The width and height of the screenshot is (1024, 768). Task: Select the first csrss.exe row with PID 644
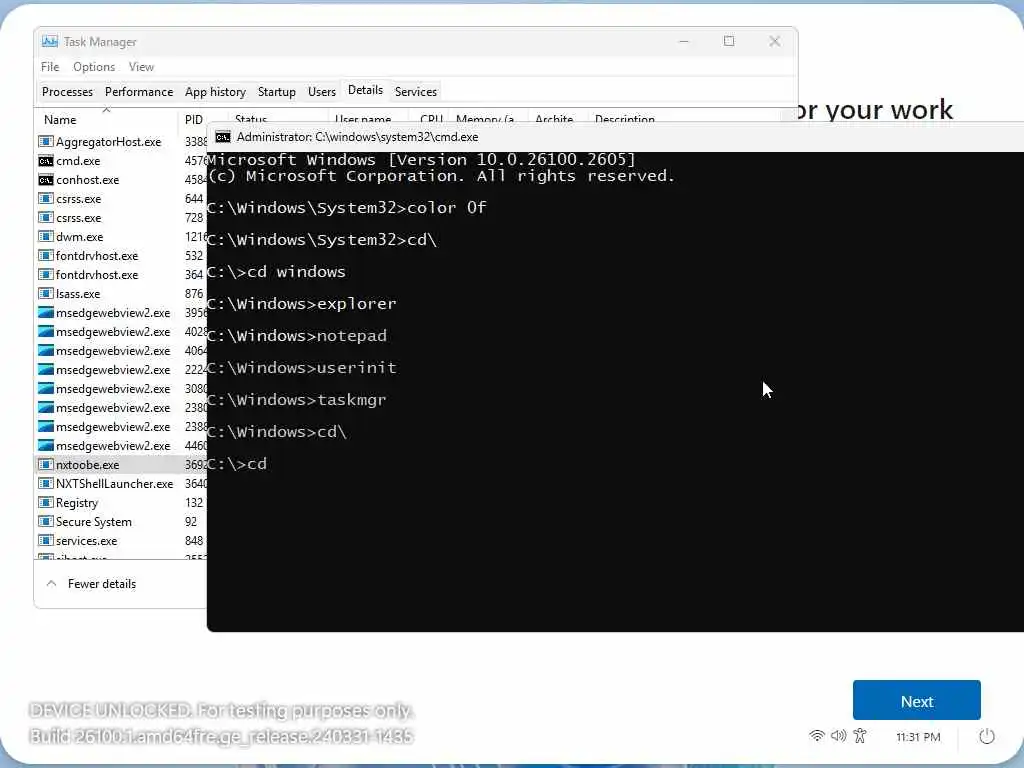point(121,199)
